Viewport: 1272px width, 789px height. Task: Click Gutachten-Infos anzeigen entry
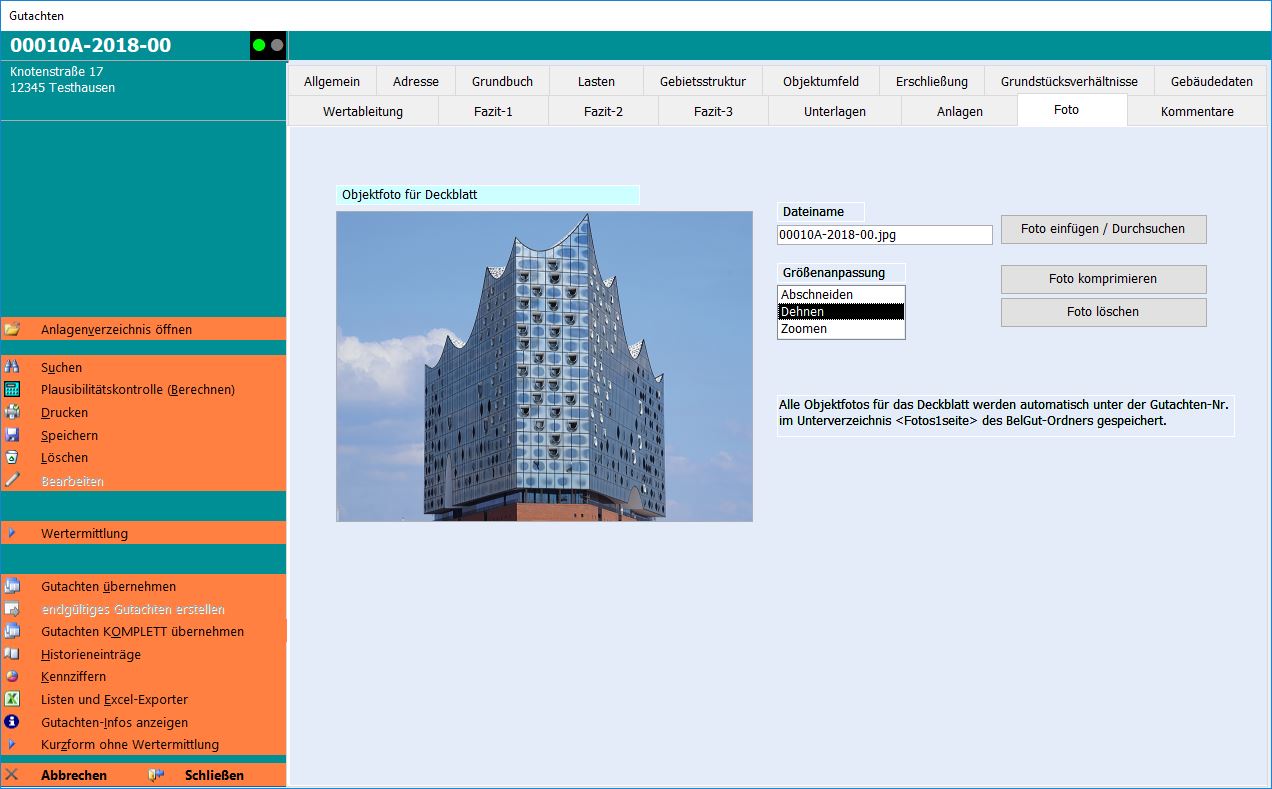[114, 722]
